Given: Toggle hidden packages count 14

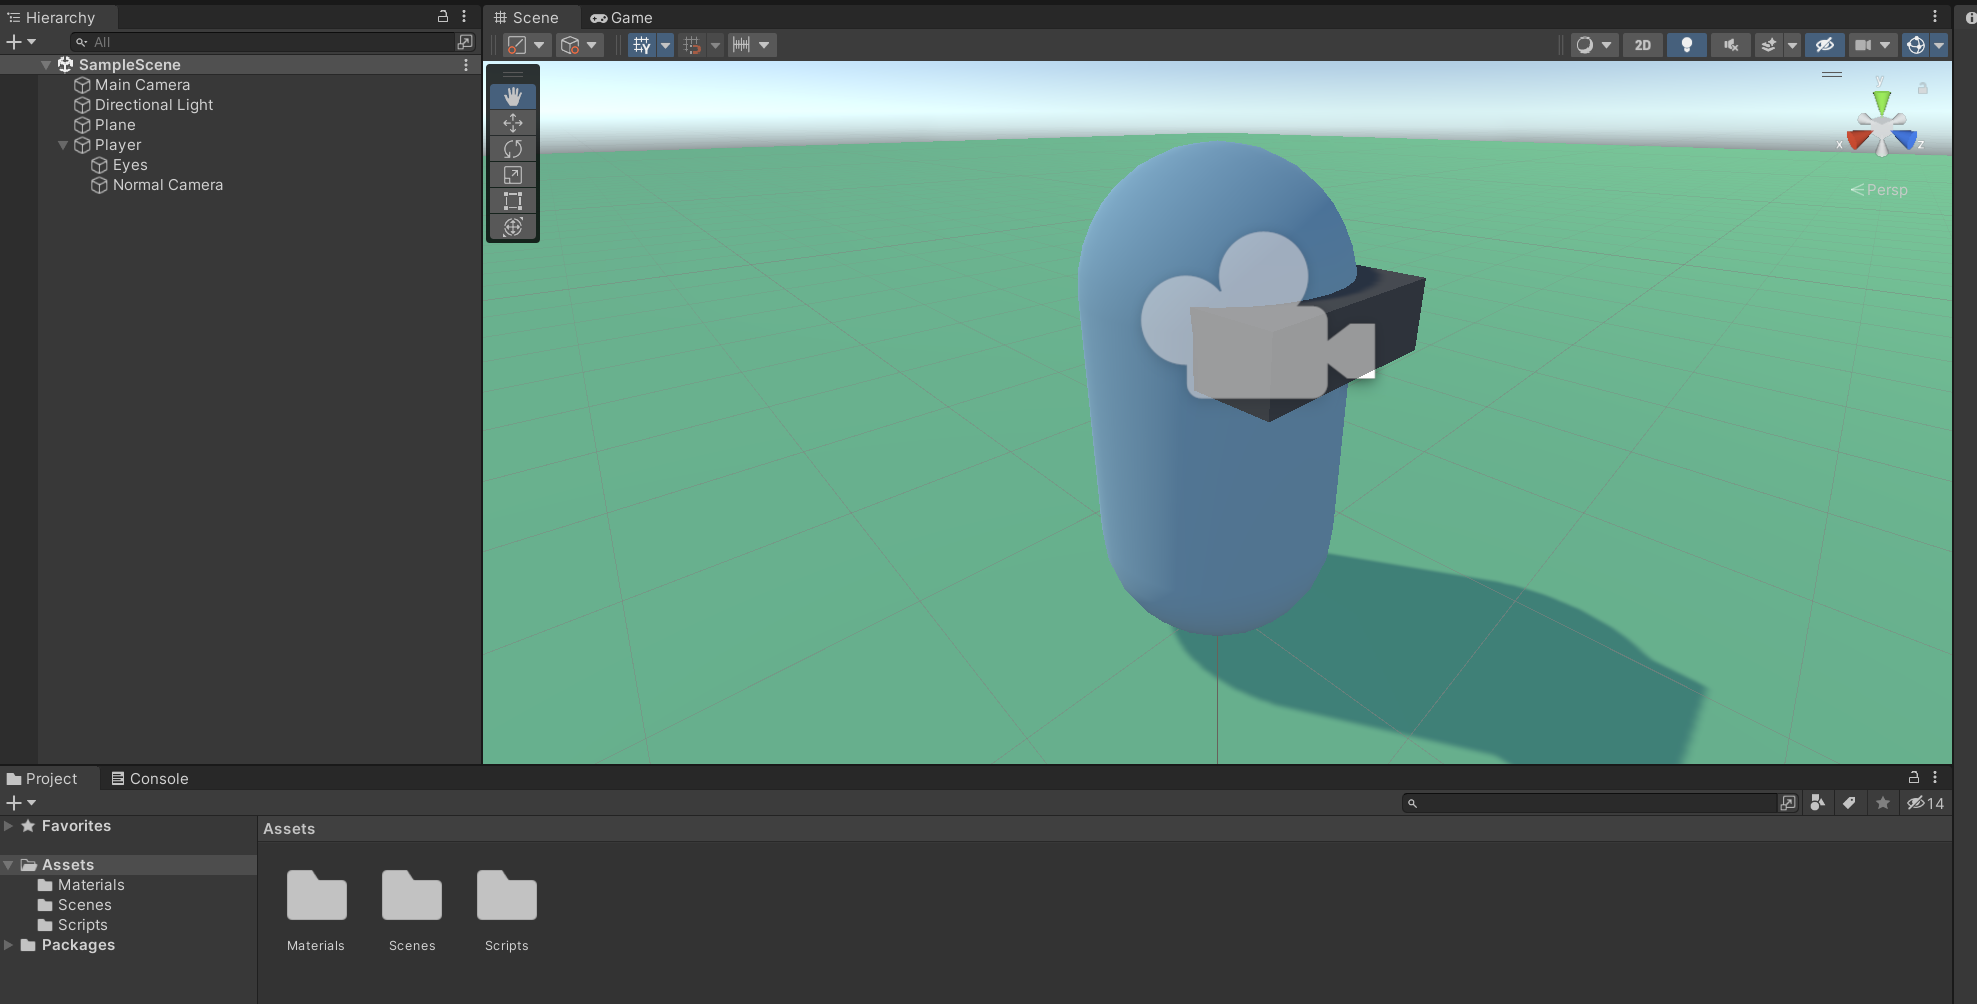Looking at the screenshot, I should click(x=1926, y=803).
